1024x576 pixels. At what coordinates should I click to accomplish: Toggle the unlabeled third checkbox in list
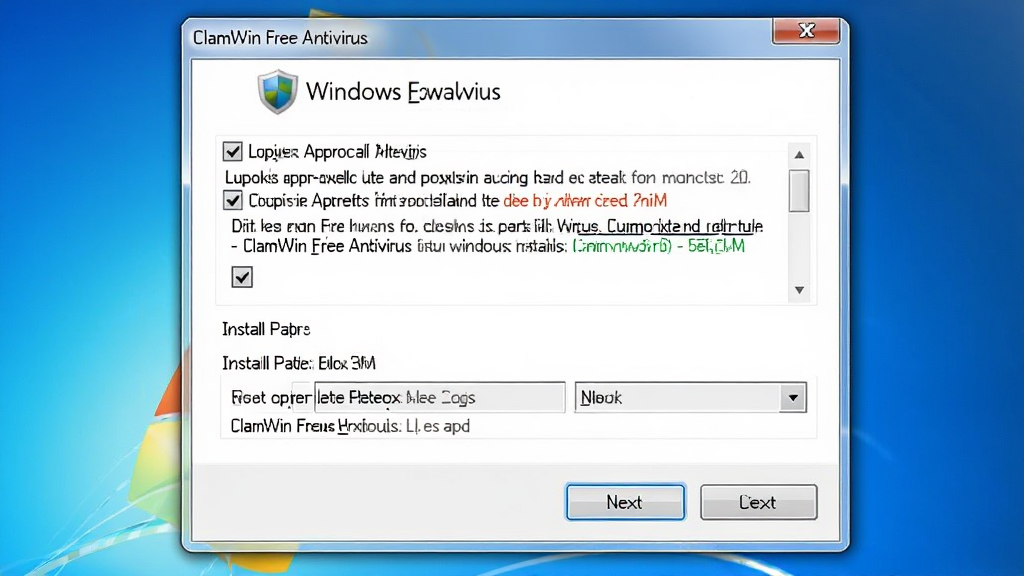point(242,277)
